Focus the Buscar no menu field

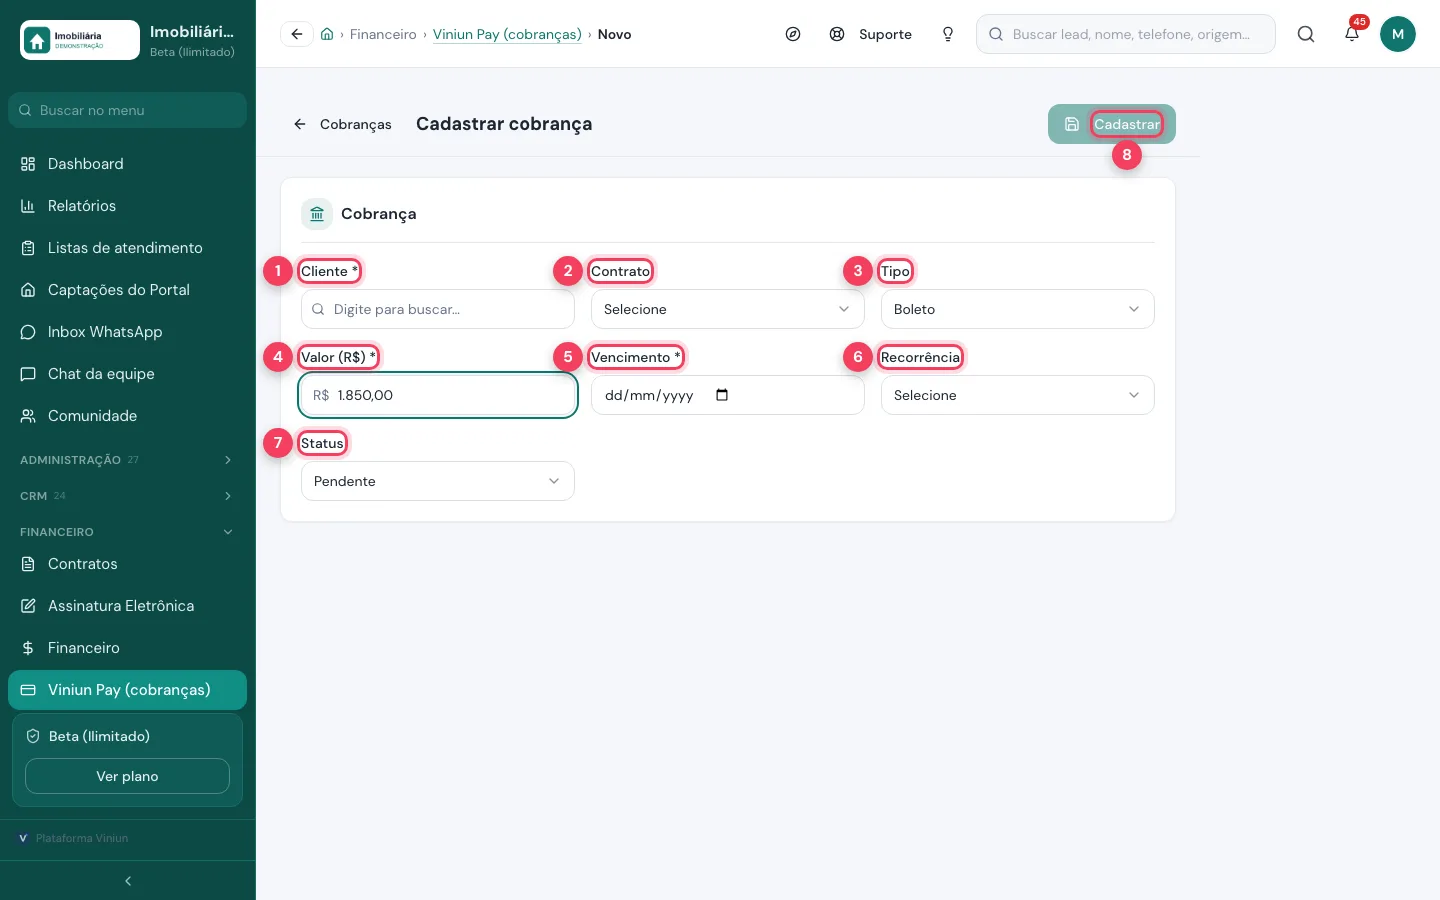click(127, 110)
